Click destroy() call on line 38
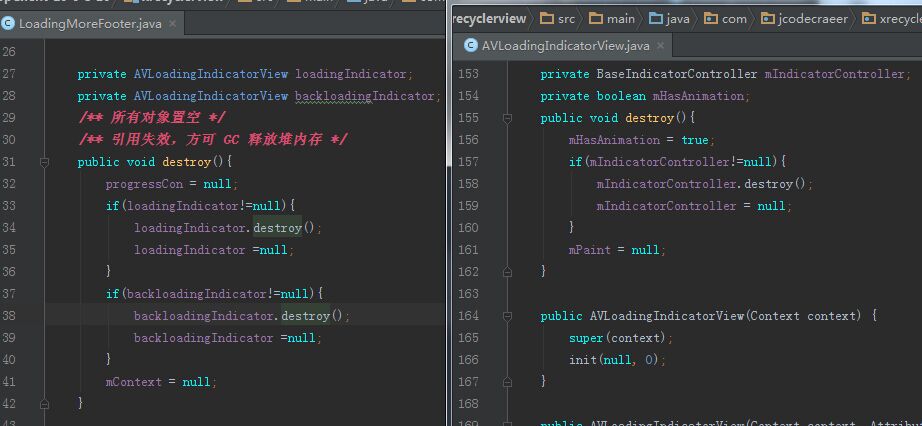 [x=305, y=316]
